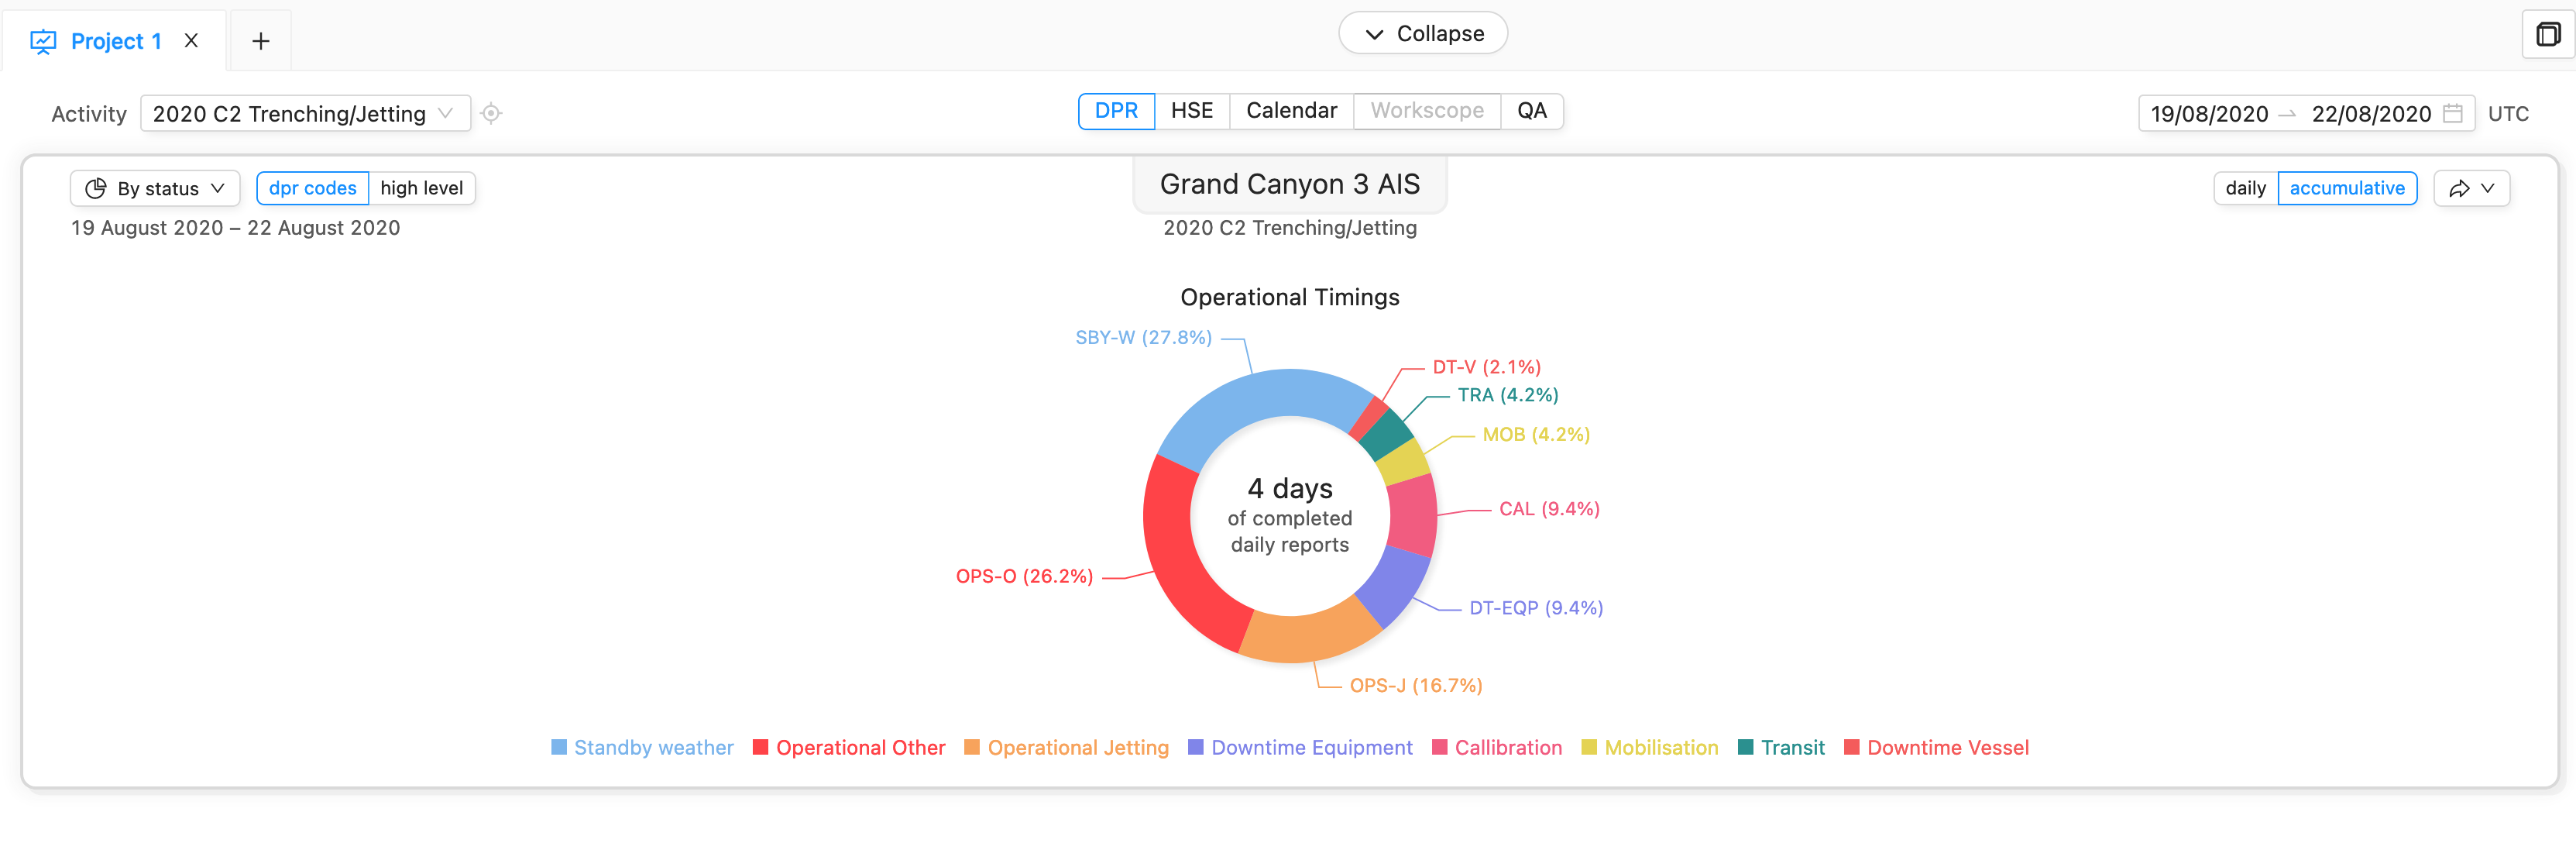Click the MOB (4.2%) label
Viewport: 2576px width, 843px height.
pyautogui.click(x=1535, y=435)
